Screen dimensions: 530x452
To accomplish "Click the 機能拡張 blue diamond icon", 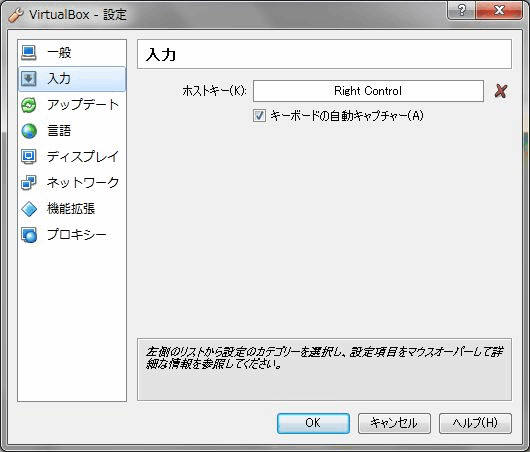I will [29, 209].
